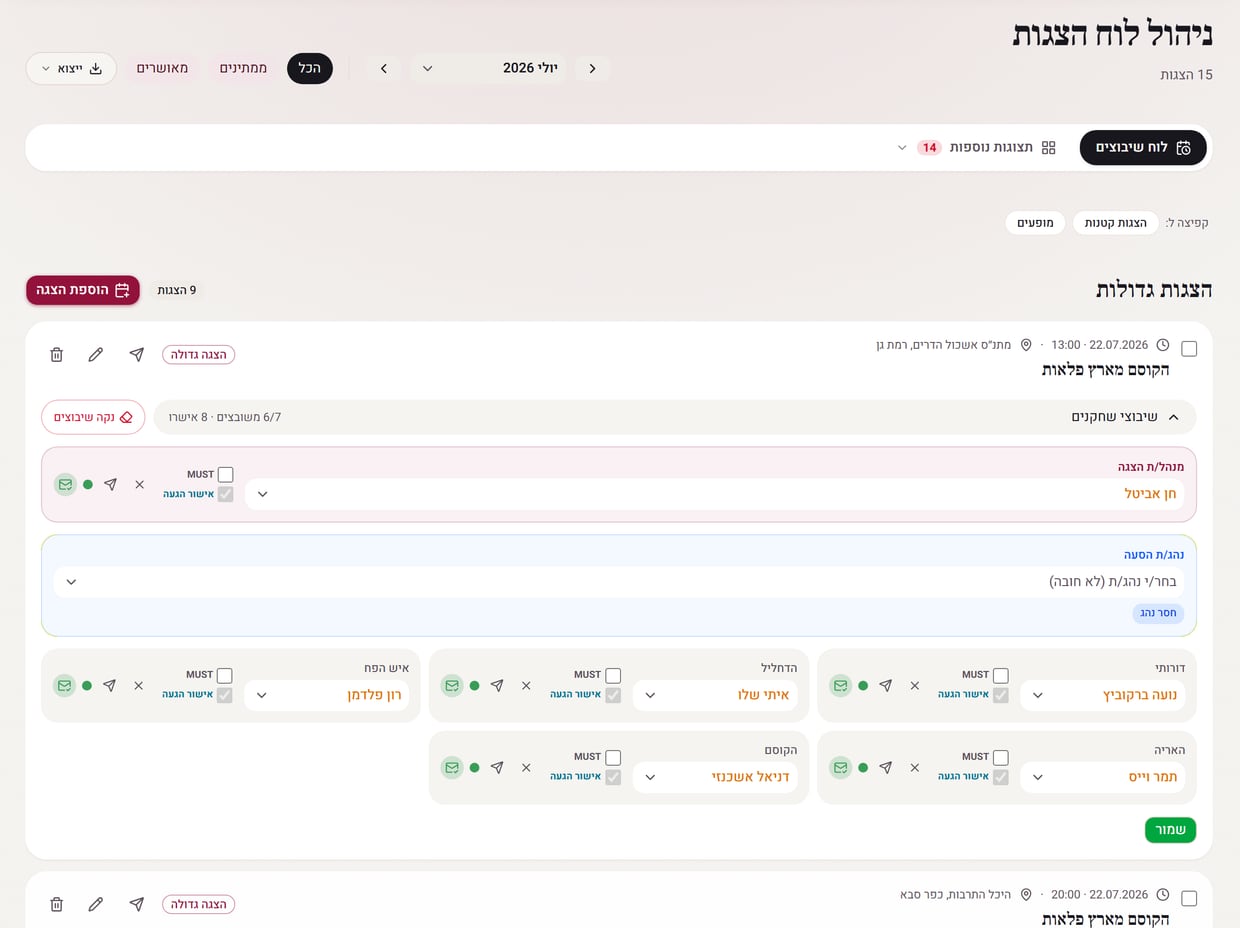Click the חסר נהג badge

click(1158, 613)
